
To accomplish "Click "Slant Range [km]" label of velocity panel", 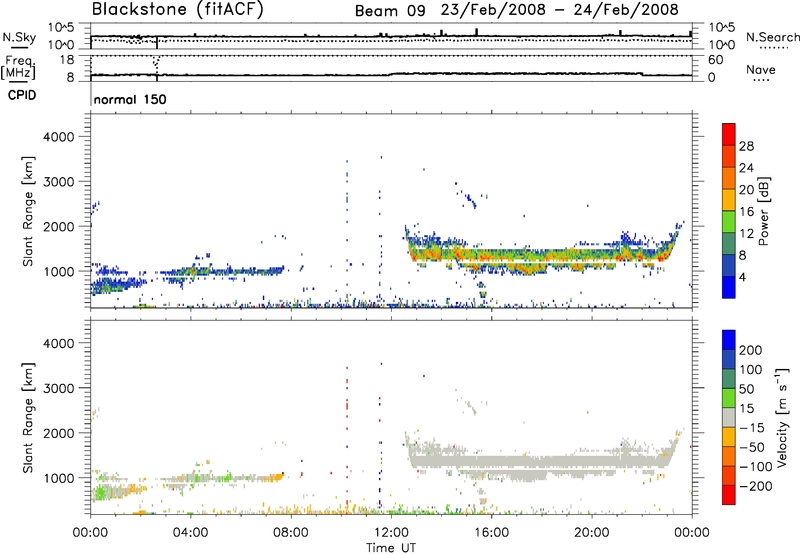I will 28,418.
